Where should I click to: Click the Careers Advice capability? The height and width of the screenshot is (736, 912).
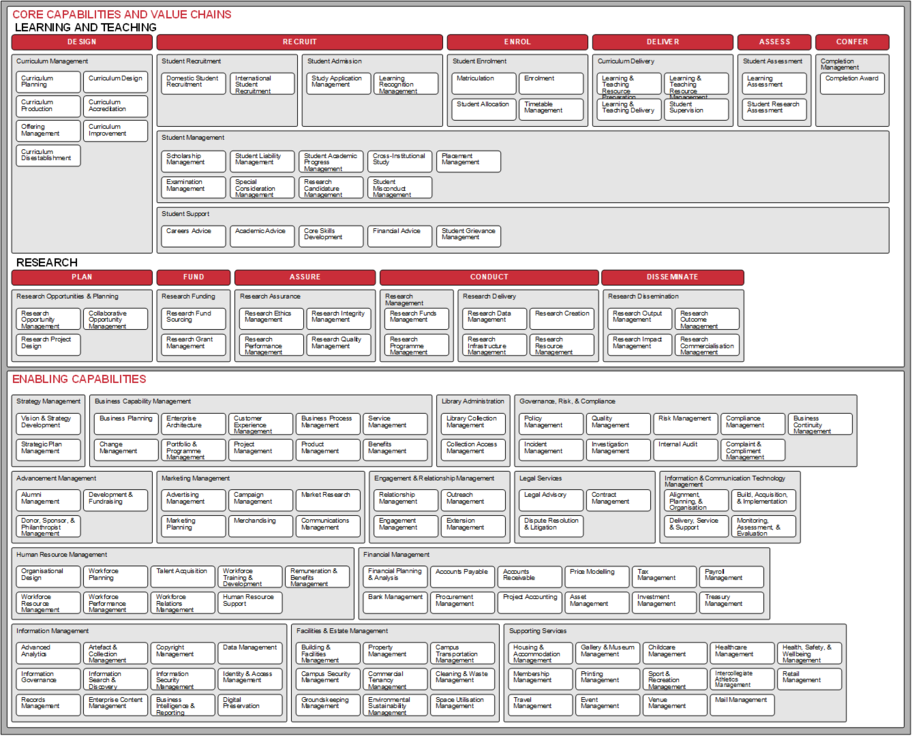click(x=194, y=236)
